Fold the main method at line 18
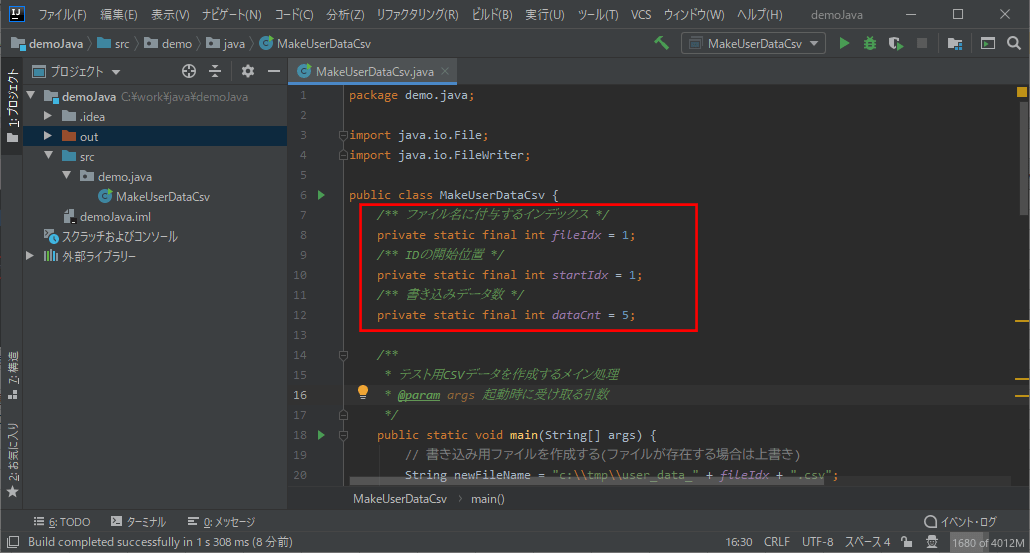The width and height of the screenshot is (1030, 553). click(x=343, y=435)
